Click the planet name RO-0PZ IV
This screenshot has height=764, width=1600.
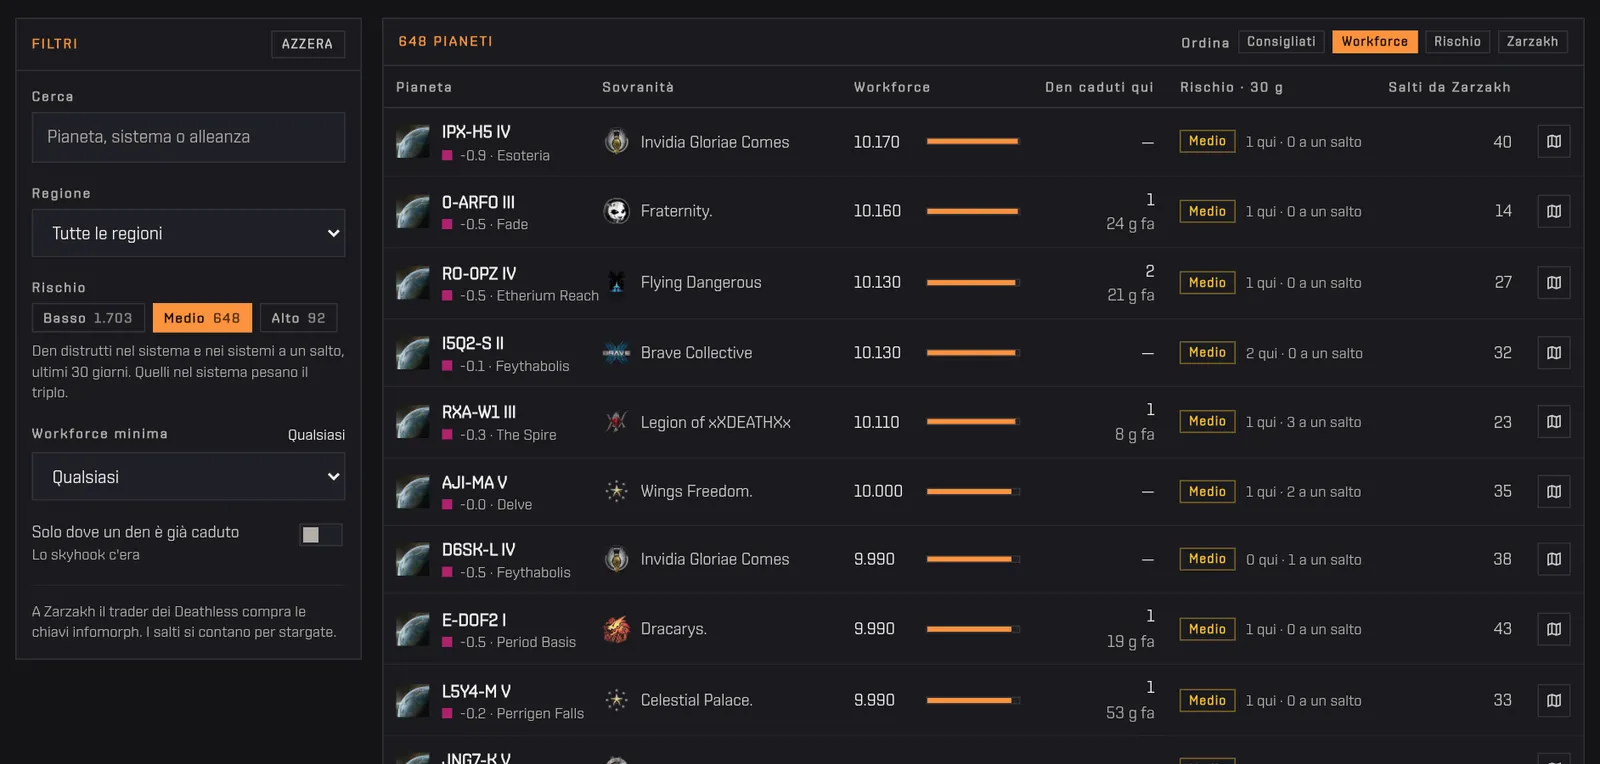tap(479, 274)
